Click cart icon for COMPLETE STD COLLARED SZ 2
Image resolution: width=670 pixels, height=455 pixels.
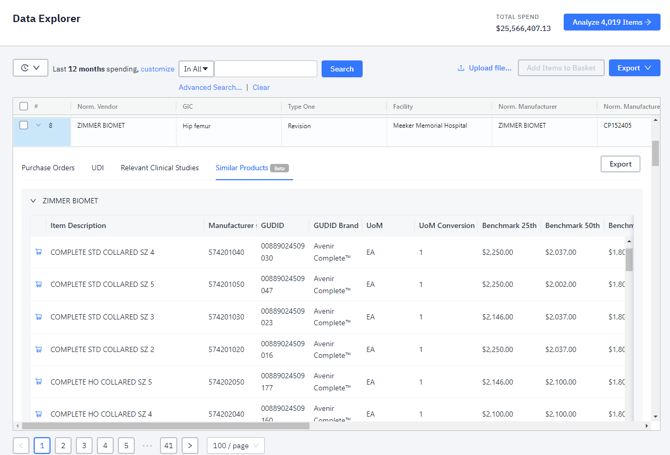[x=39, y=350]
